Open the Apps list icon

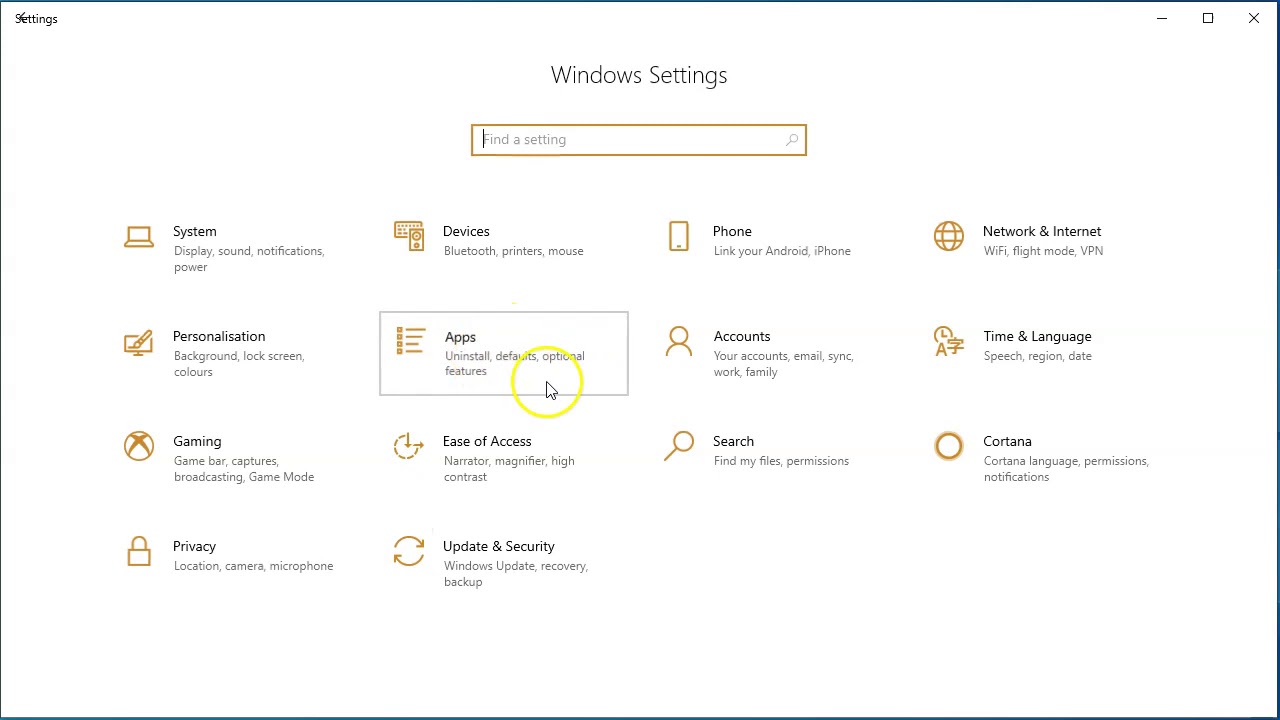click(410, 341)
